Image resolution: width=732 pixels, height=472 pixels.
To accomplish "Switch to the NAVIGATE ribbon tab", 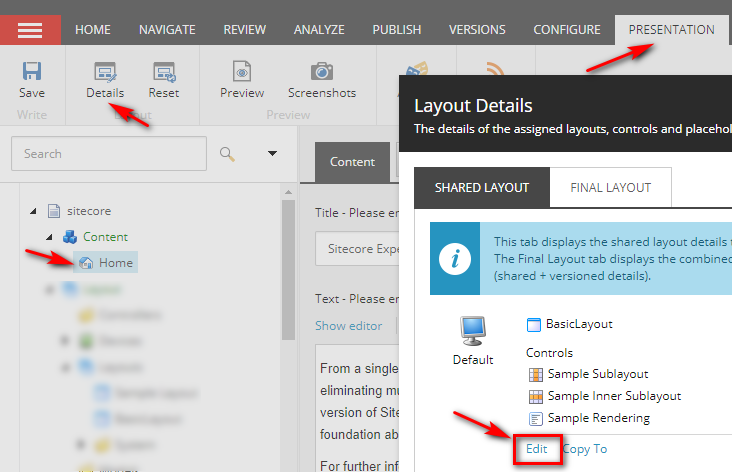I will 167,30.
